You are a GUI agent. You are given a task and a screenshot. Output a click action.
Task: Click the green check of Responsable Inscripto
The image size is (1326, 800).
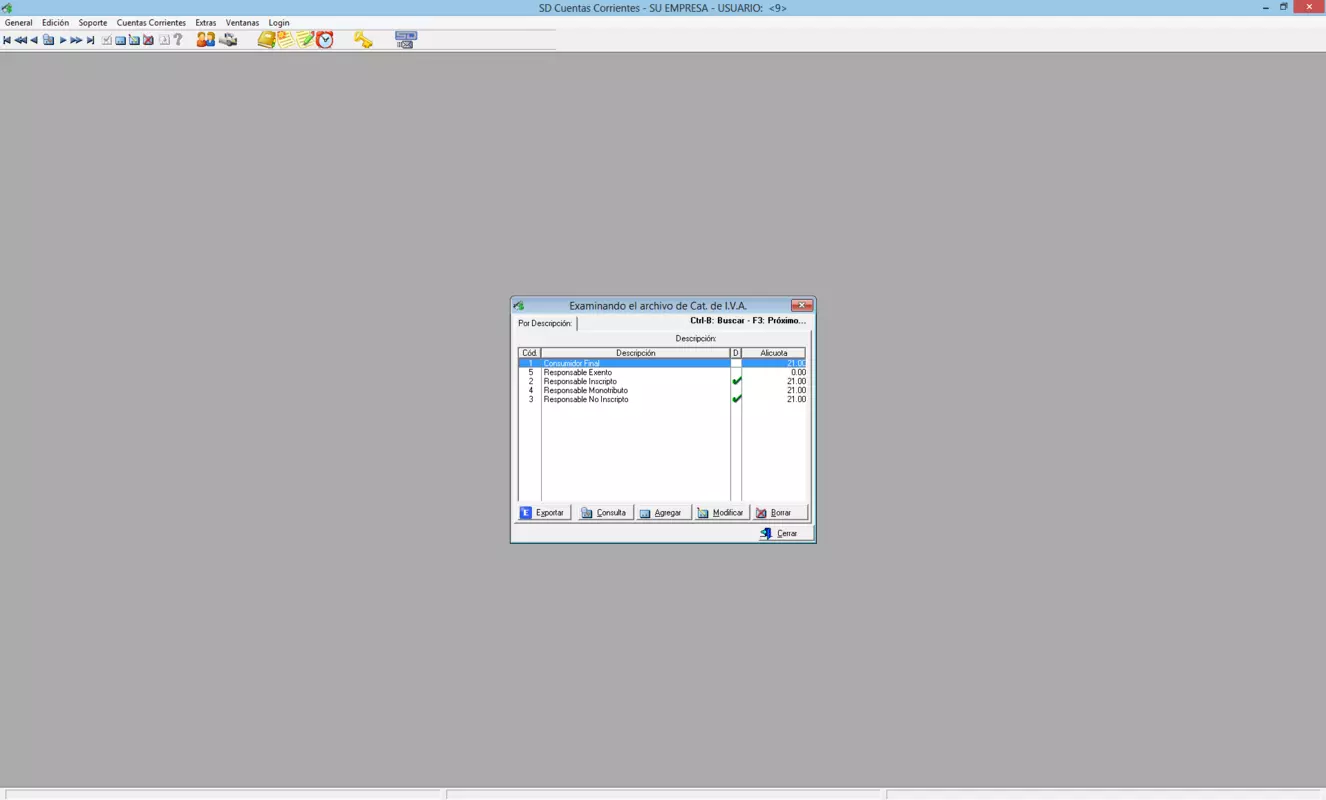(x=737, y=381)
